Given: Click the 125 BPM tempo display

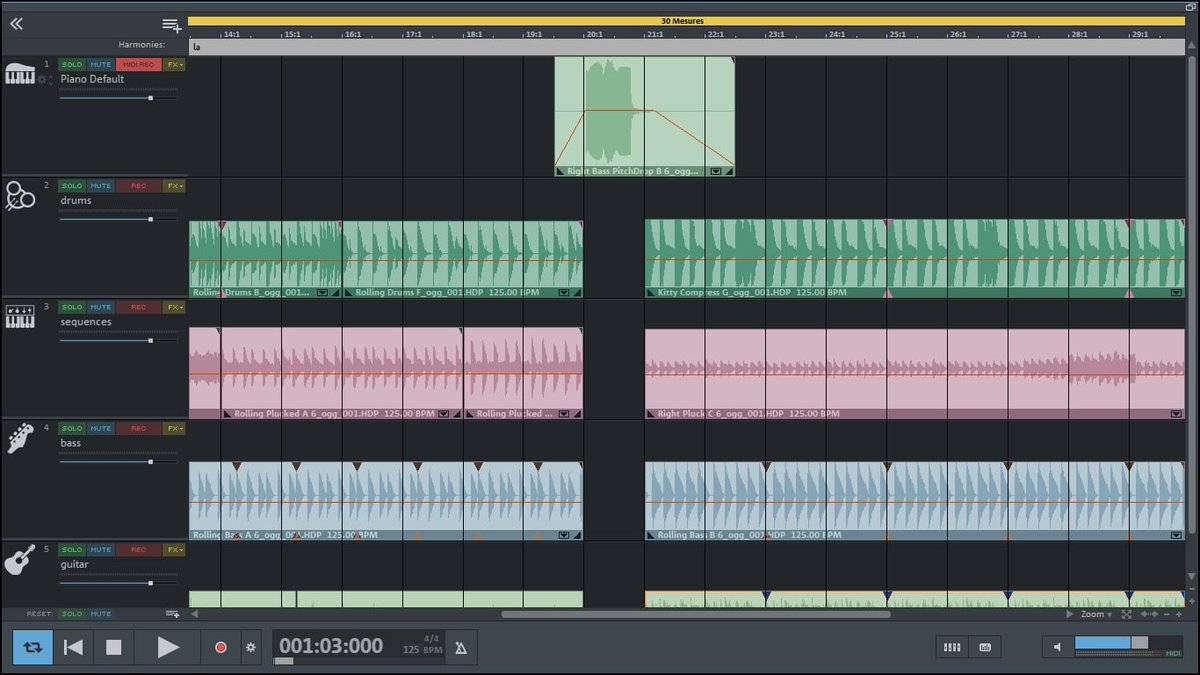Looking at the screenshot, I should tap(424, 650).
